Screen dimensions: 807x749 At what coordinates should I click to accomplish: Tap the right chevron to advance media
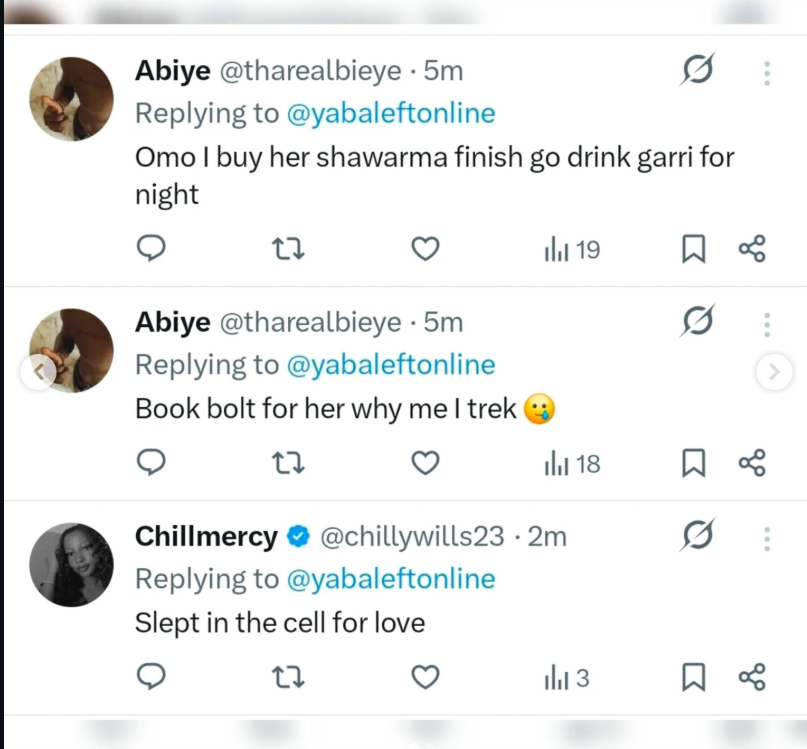pyautogui.click(x=774, y=371)
